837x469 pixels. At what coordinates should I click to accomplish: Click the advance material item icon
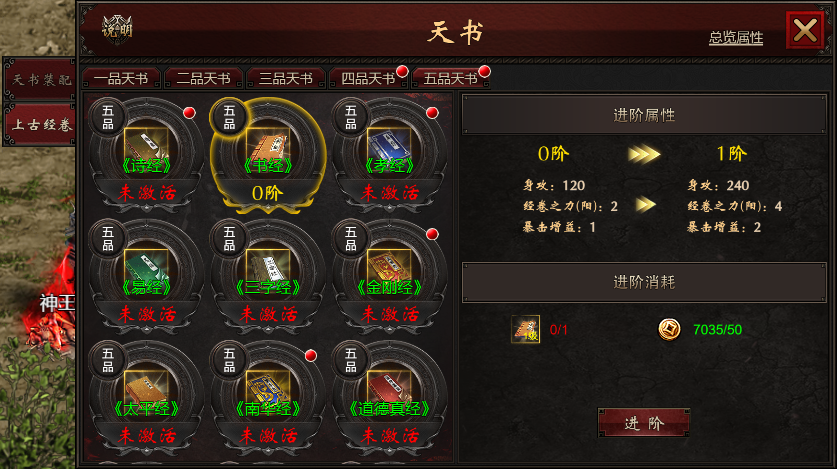525,329
